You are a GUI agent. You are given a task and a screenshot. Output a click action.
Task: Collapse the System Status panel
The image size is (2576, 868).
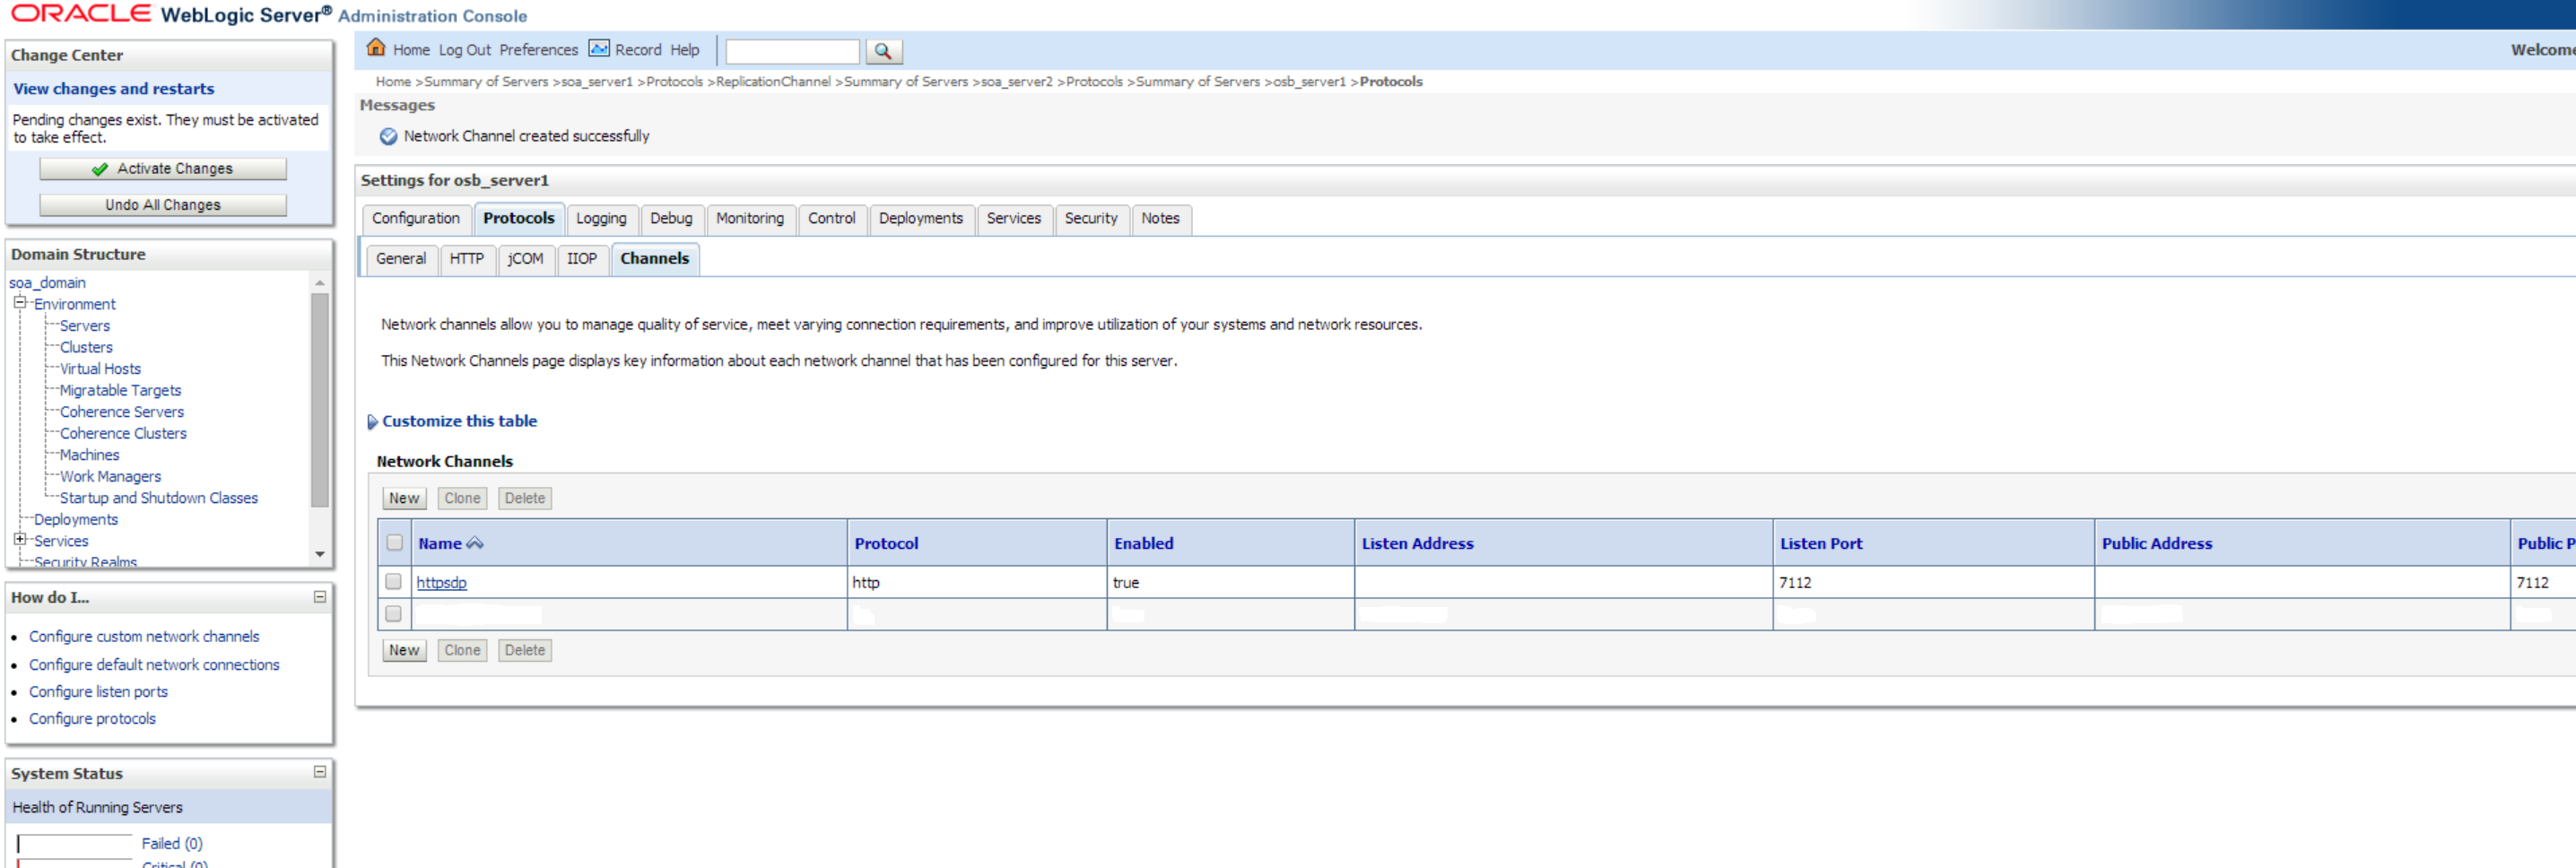pos(320,772)
